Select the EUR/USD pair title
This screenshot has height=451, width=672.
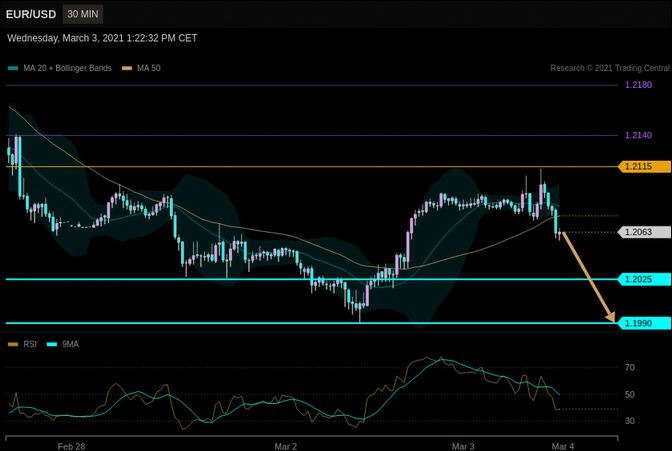pos(31,14)
